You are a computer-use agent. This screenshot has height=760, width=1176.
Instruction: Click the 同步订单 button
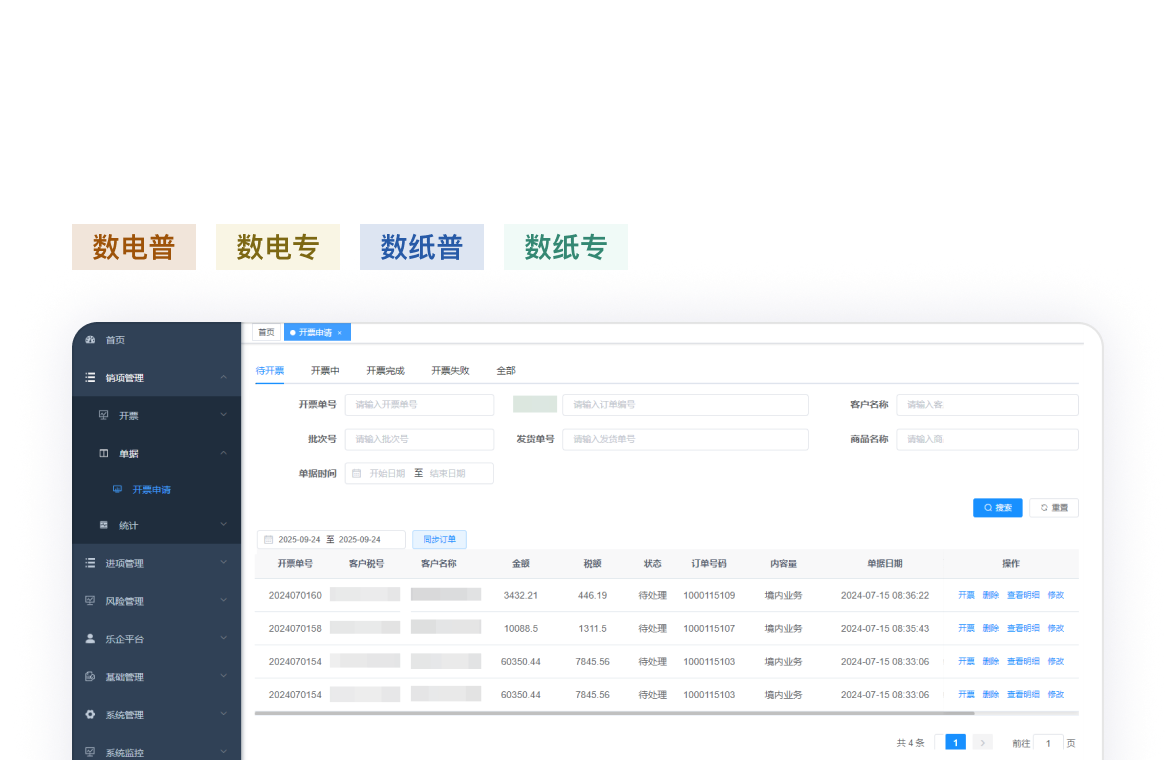440,539
